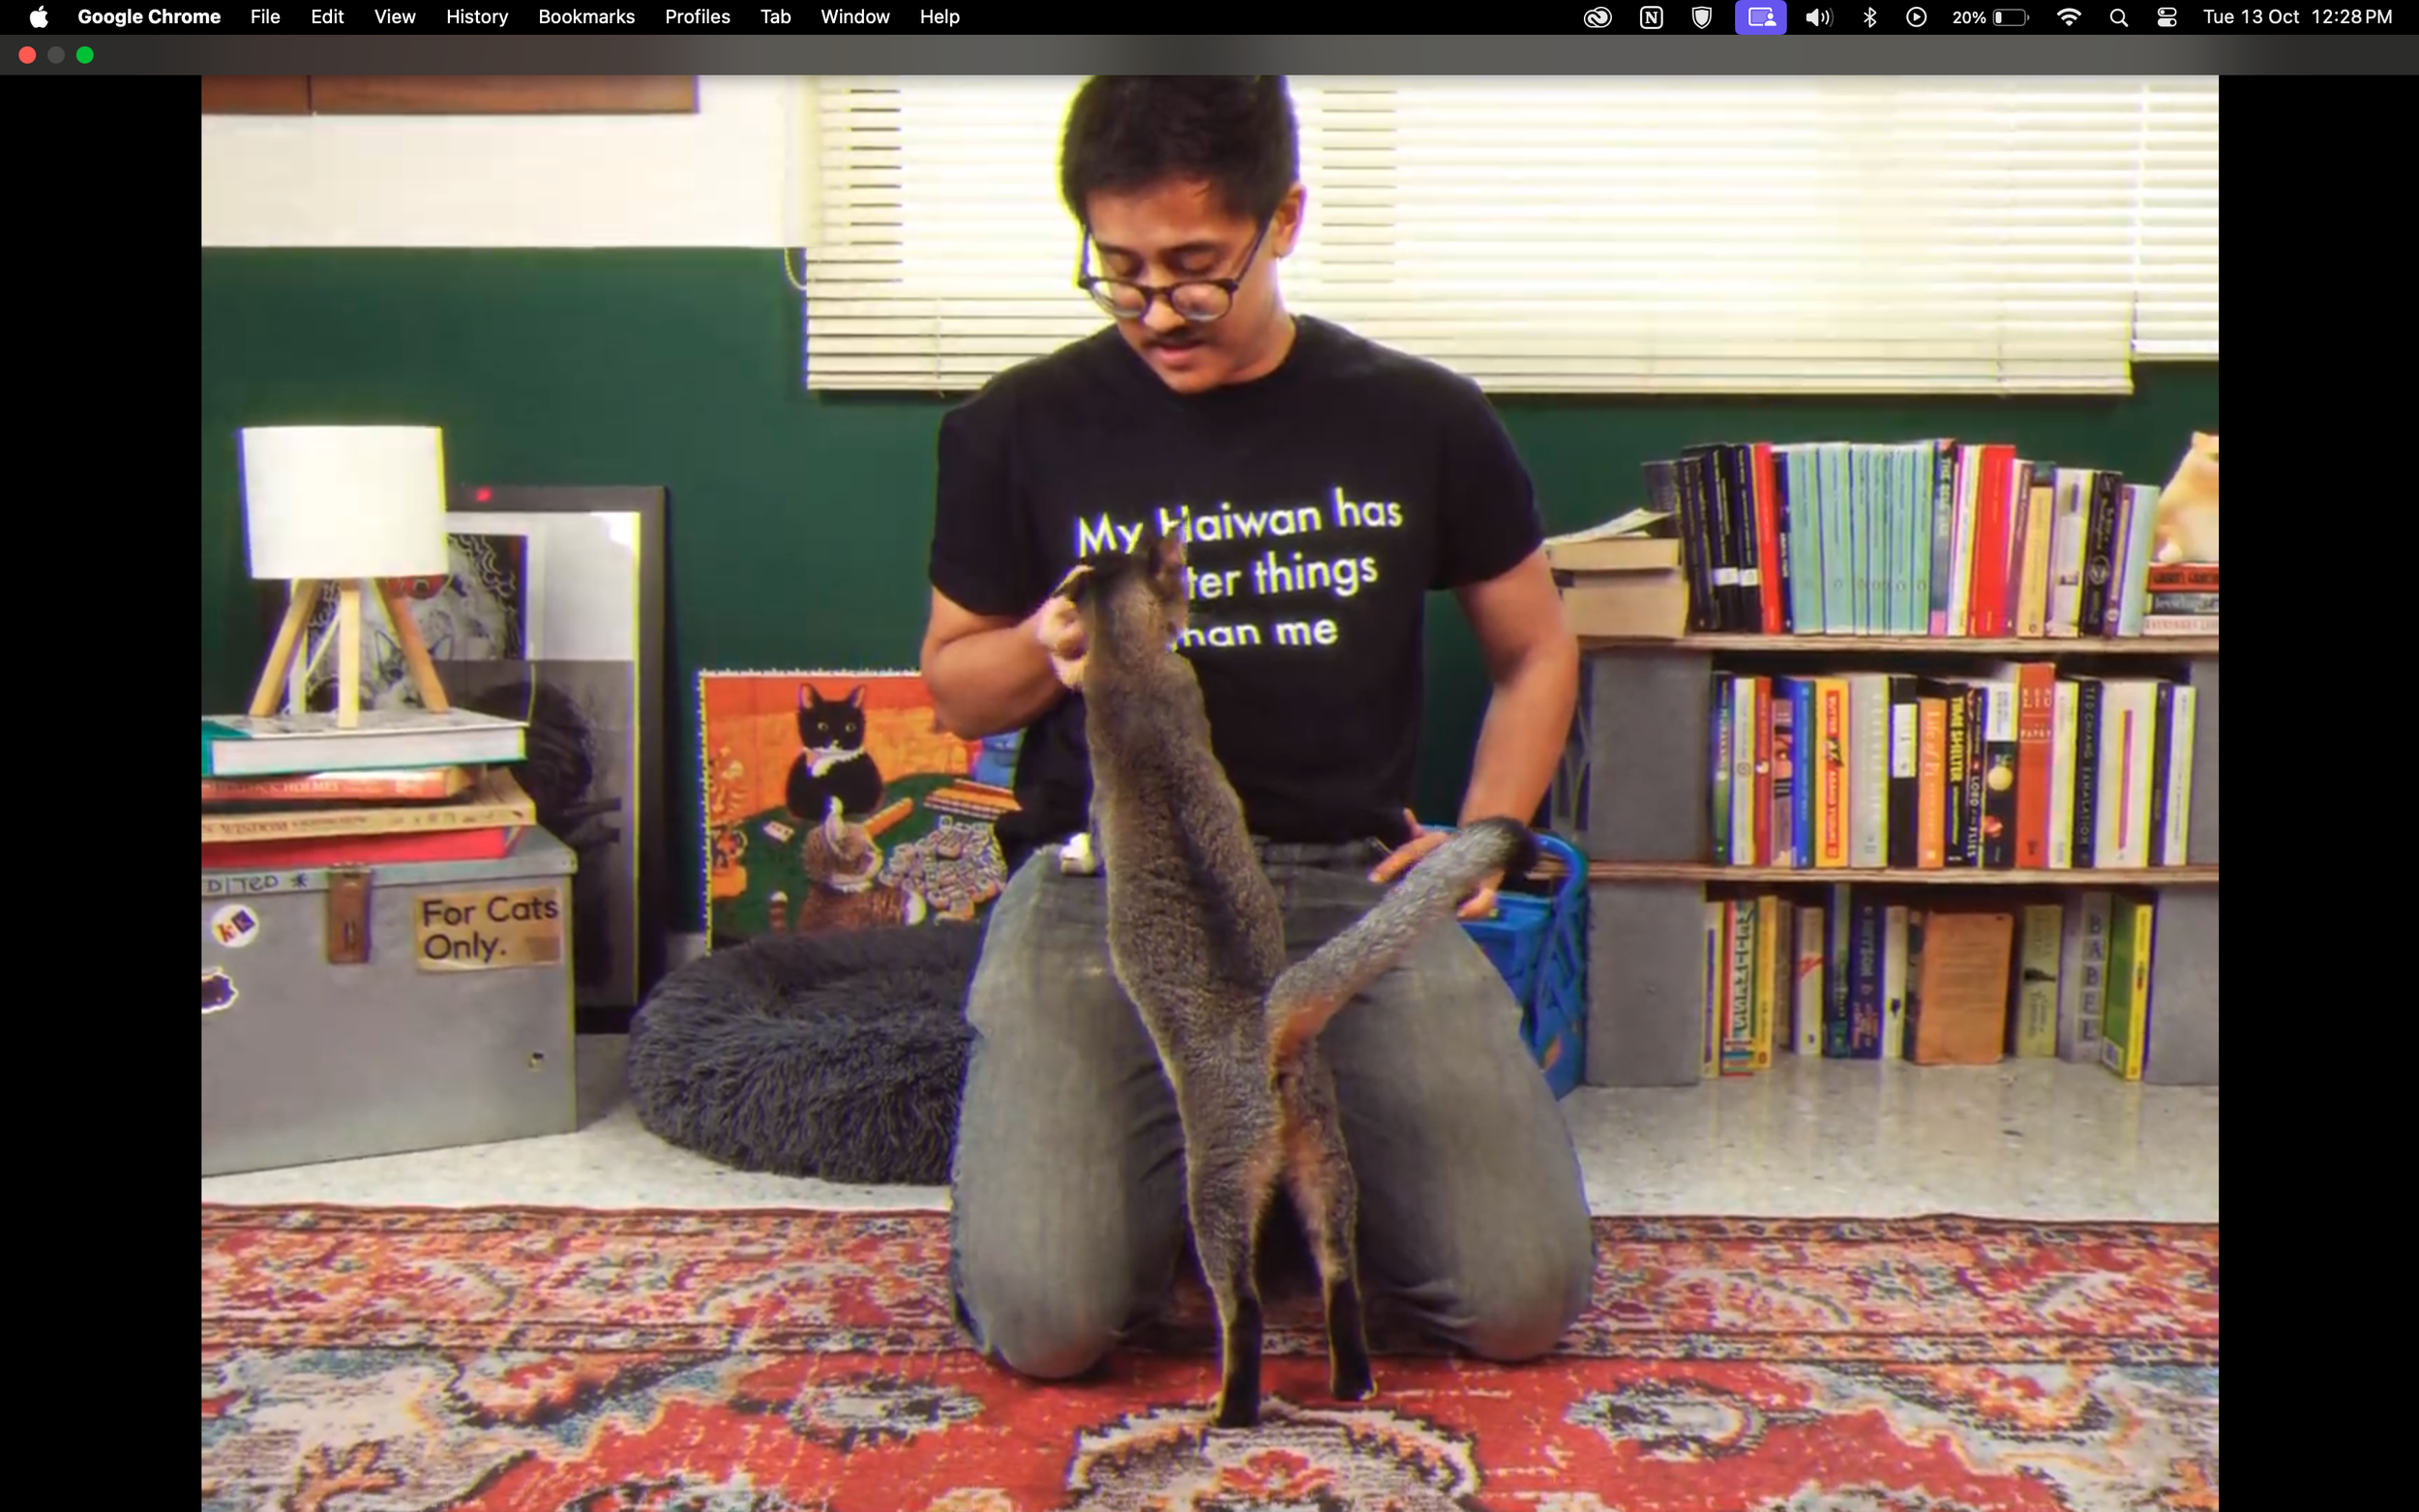The height and width of the screenshot is (1512, 2419).
Task: Open the File menu
Action: [x=265, y=17]
